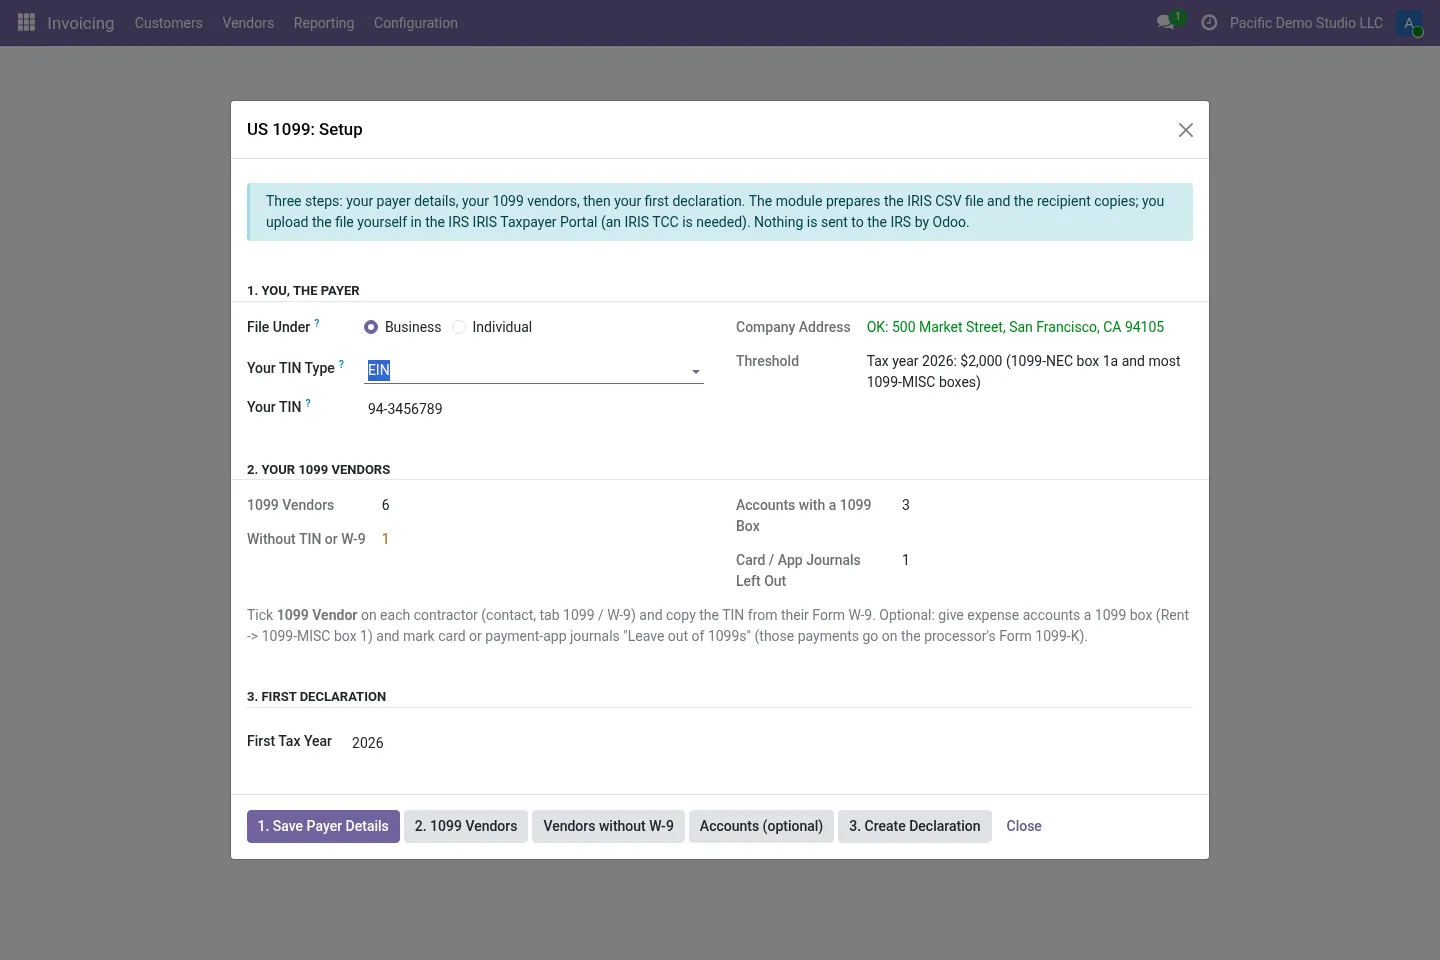Click the blue three-steps info banner

click(720, 212)
